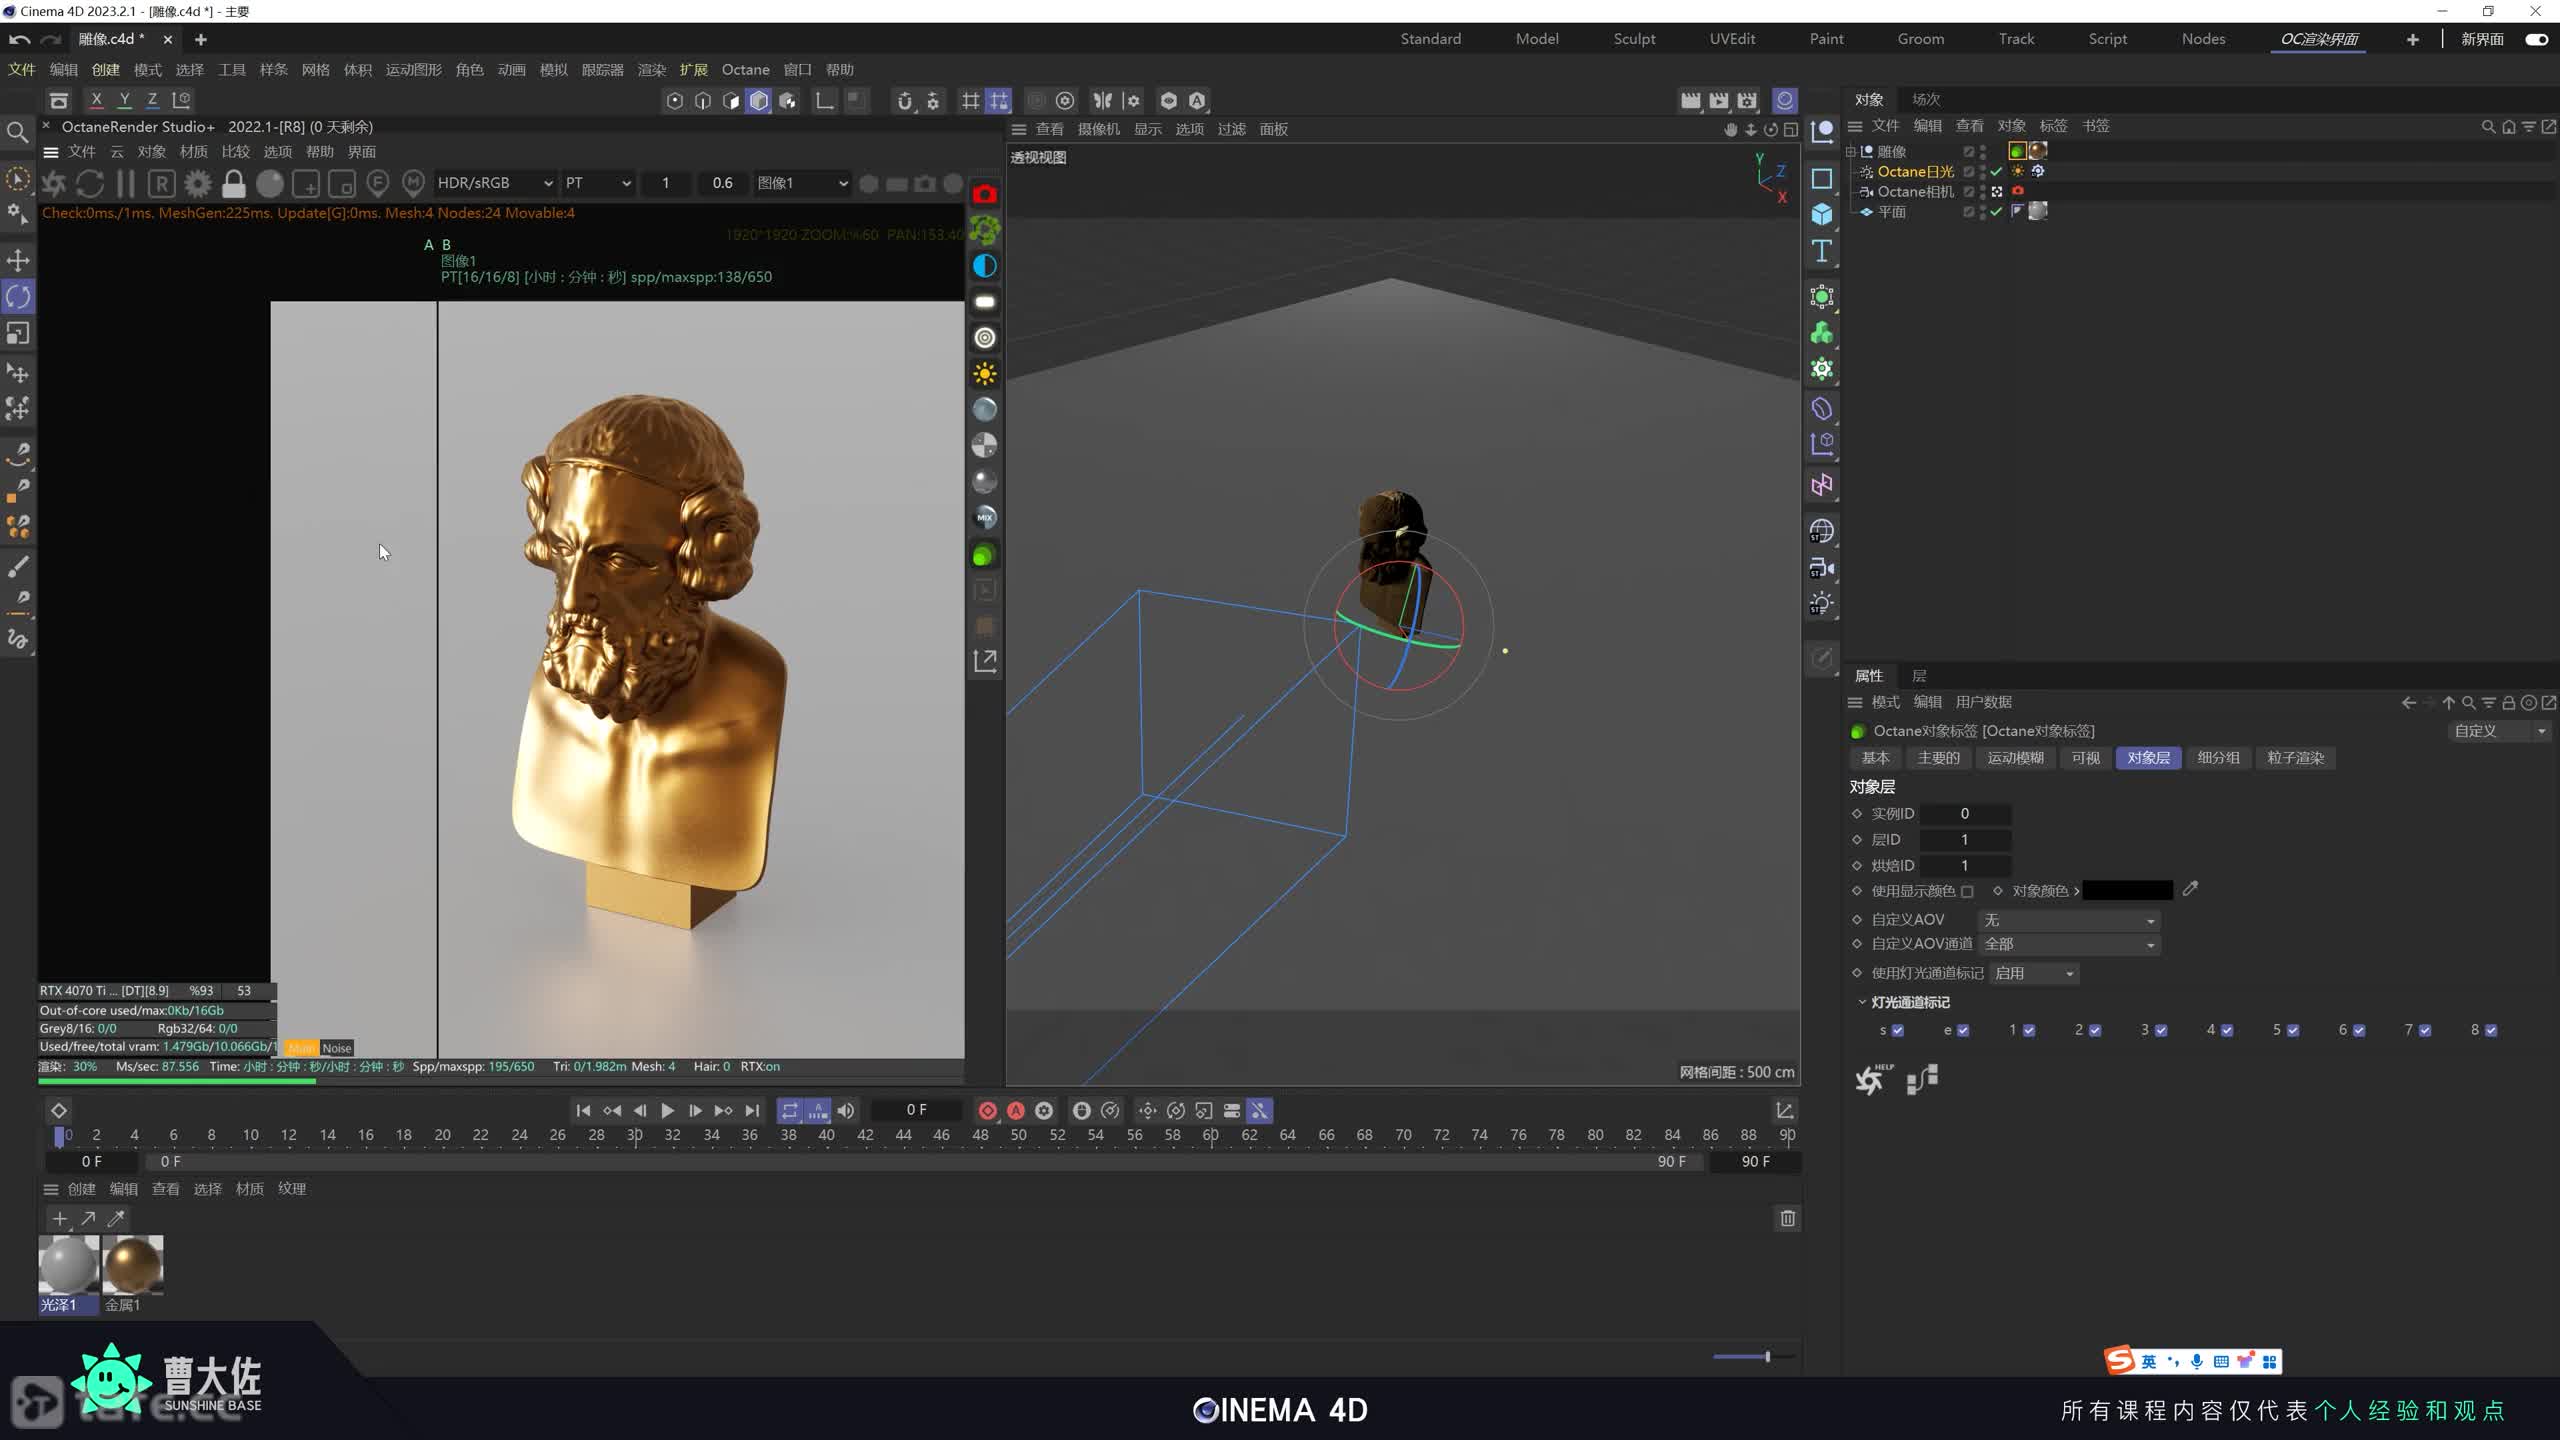Switch to the 可视 tab
2560x1440 pixels.
(x=2085, y=758)
